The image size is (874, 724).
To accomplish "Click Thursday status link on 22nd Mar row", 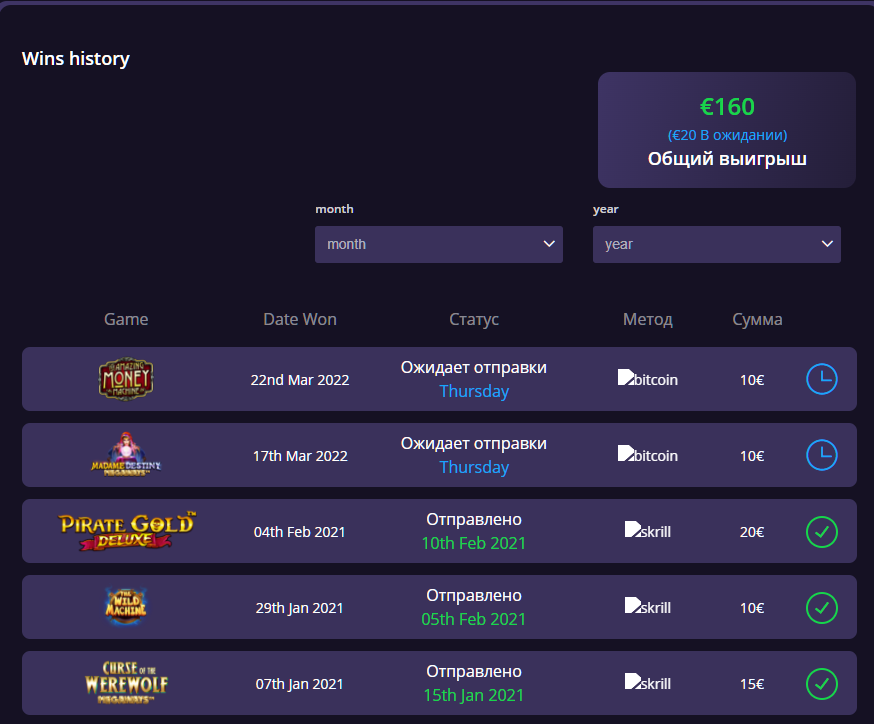I will (474, 392).
